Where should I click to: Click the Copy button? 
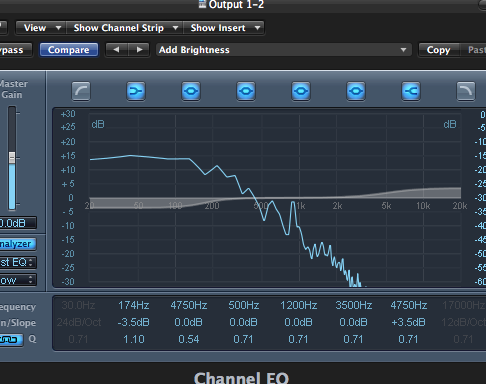point(438,50)
